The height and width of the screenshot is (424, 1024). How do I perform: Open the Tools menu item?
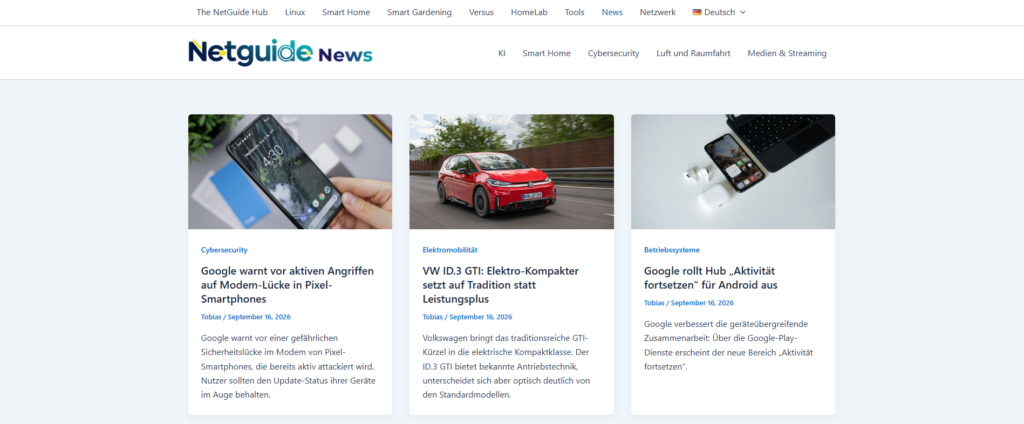(575, 12)
